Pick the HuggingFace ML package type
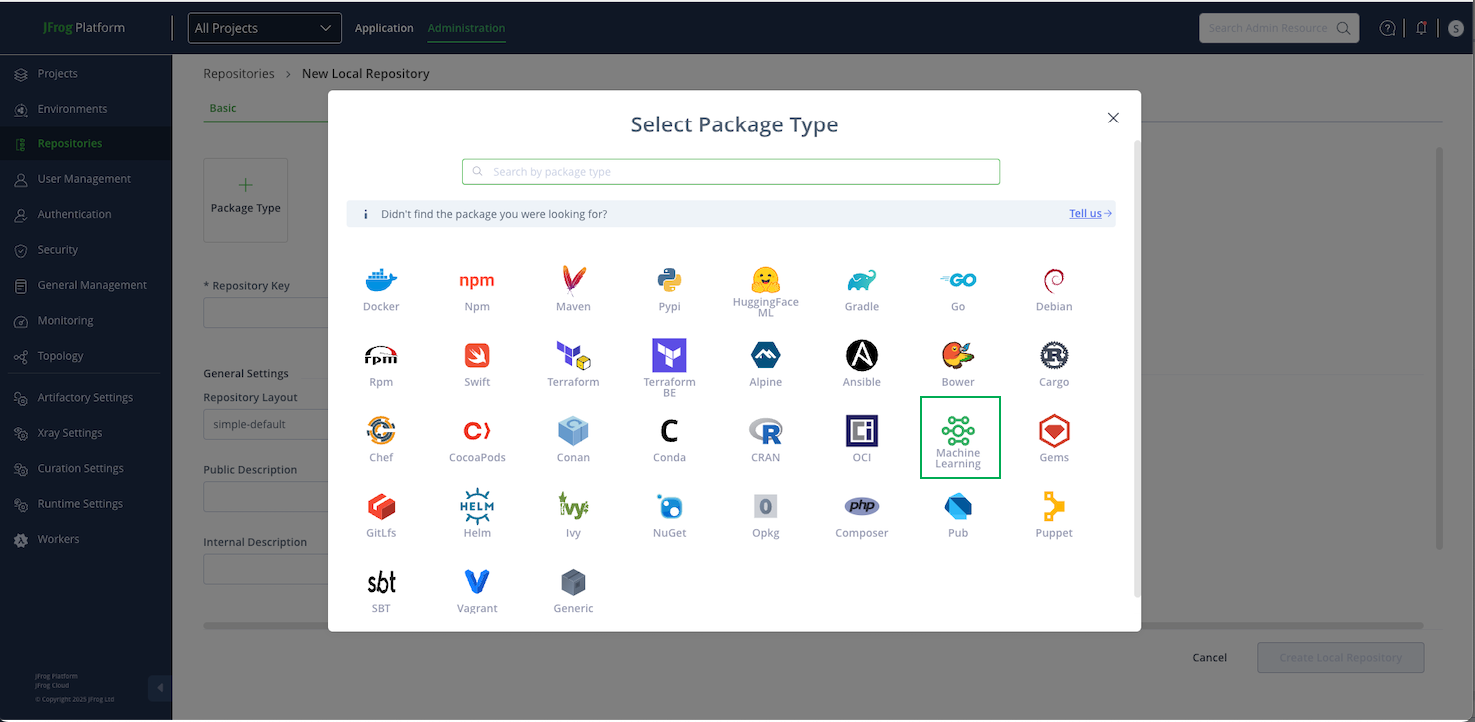 (765, 290)
